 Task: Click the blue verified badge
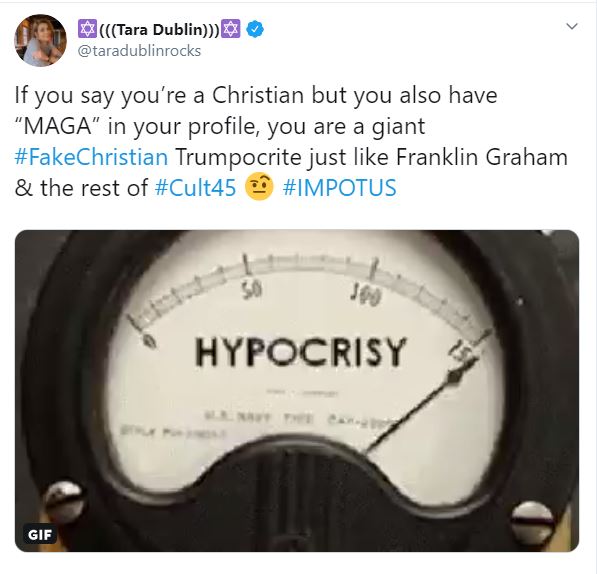pos(255,29)
